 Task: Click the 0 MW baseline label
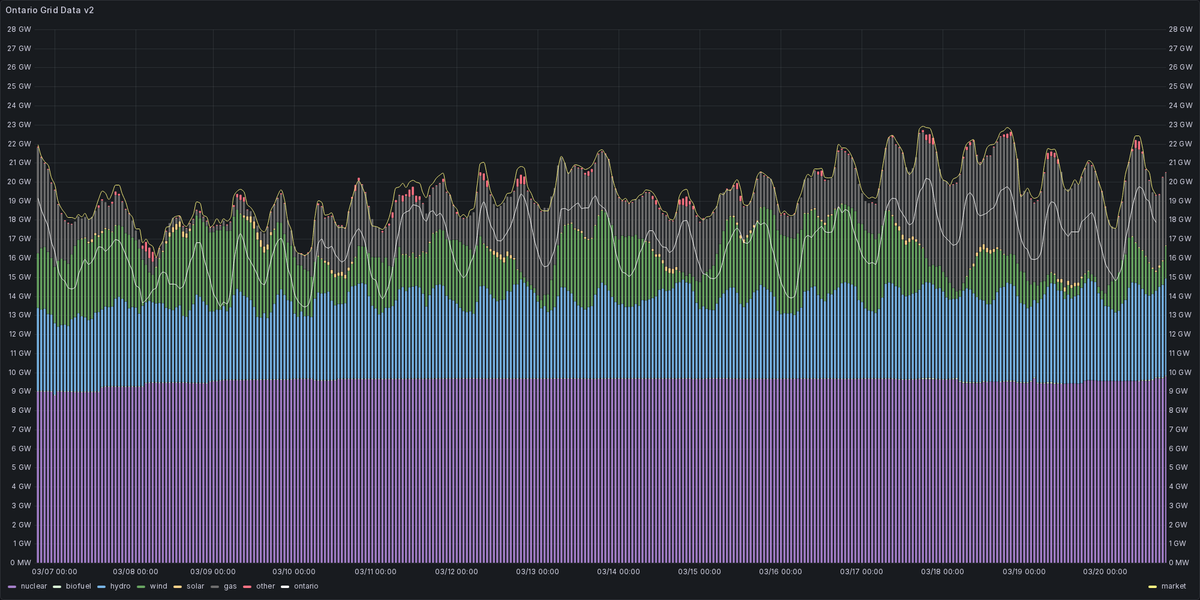tap(18, 559)
